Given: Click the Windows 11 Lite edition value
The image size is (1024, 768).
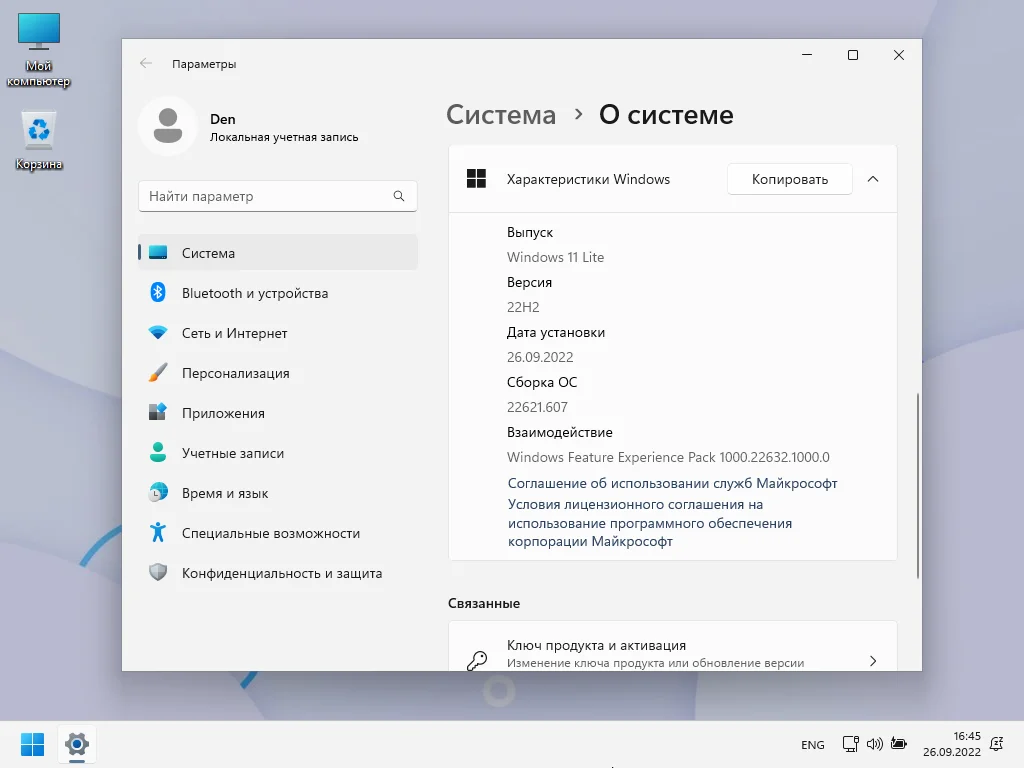Looking at the screenshot, I should point(555,257).
